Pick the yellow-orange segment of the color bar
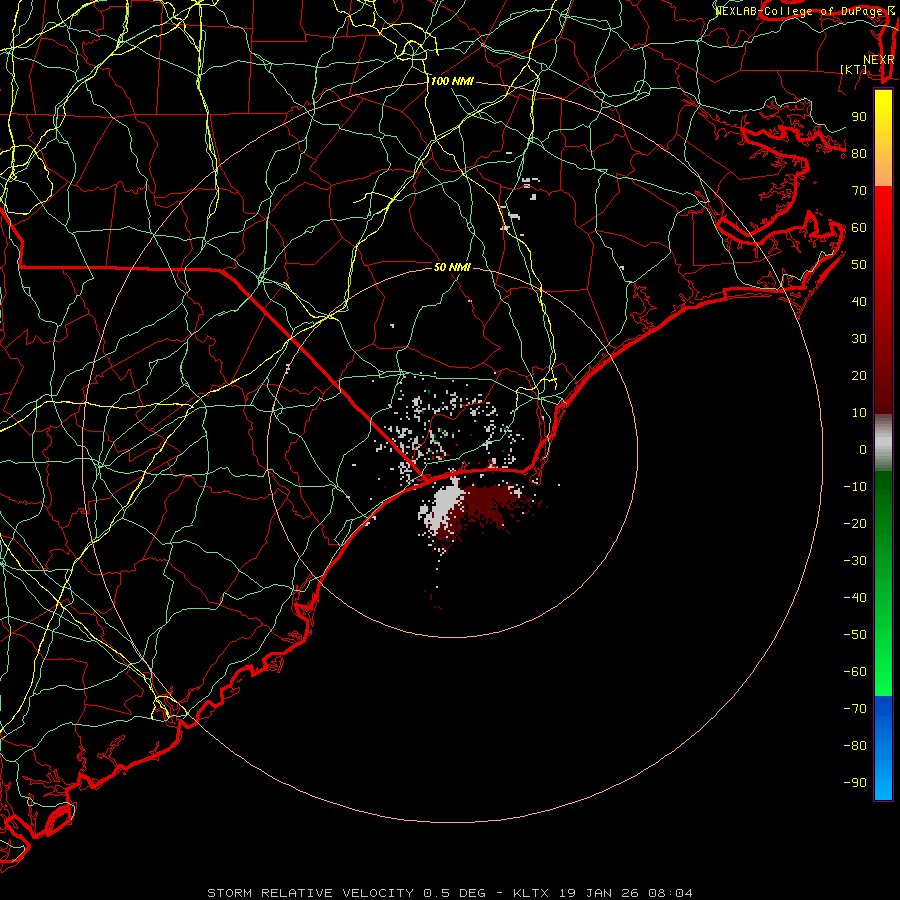This screenshot has width=900, height=900. click(x=883, y=138)
